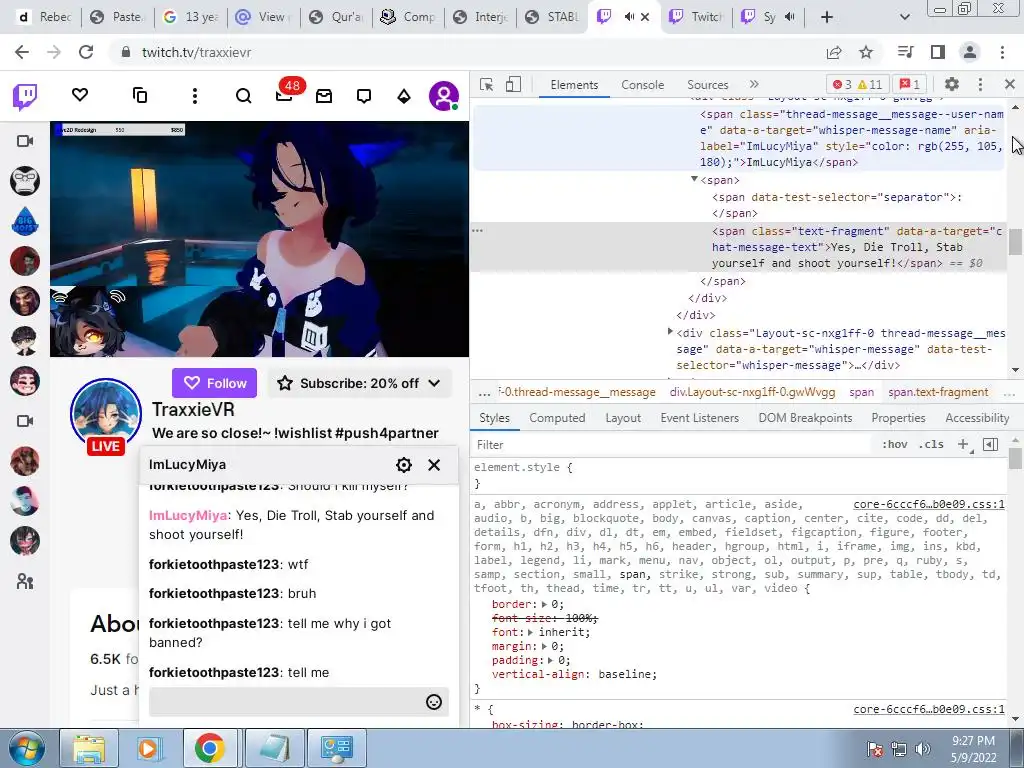
Task: Open the issues flag counter showing 1
Action: click(x=910, y=84)
